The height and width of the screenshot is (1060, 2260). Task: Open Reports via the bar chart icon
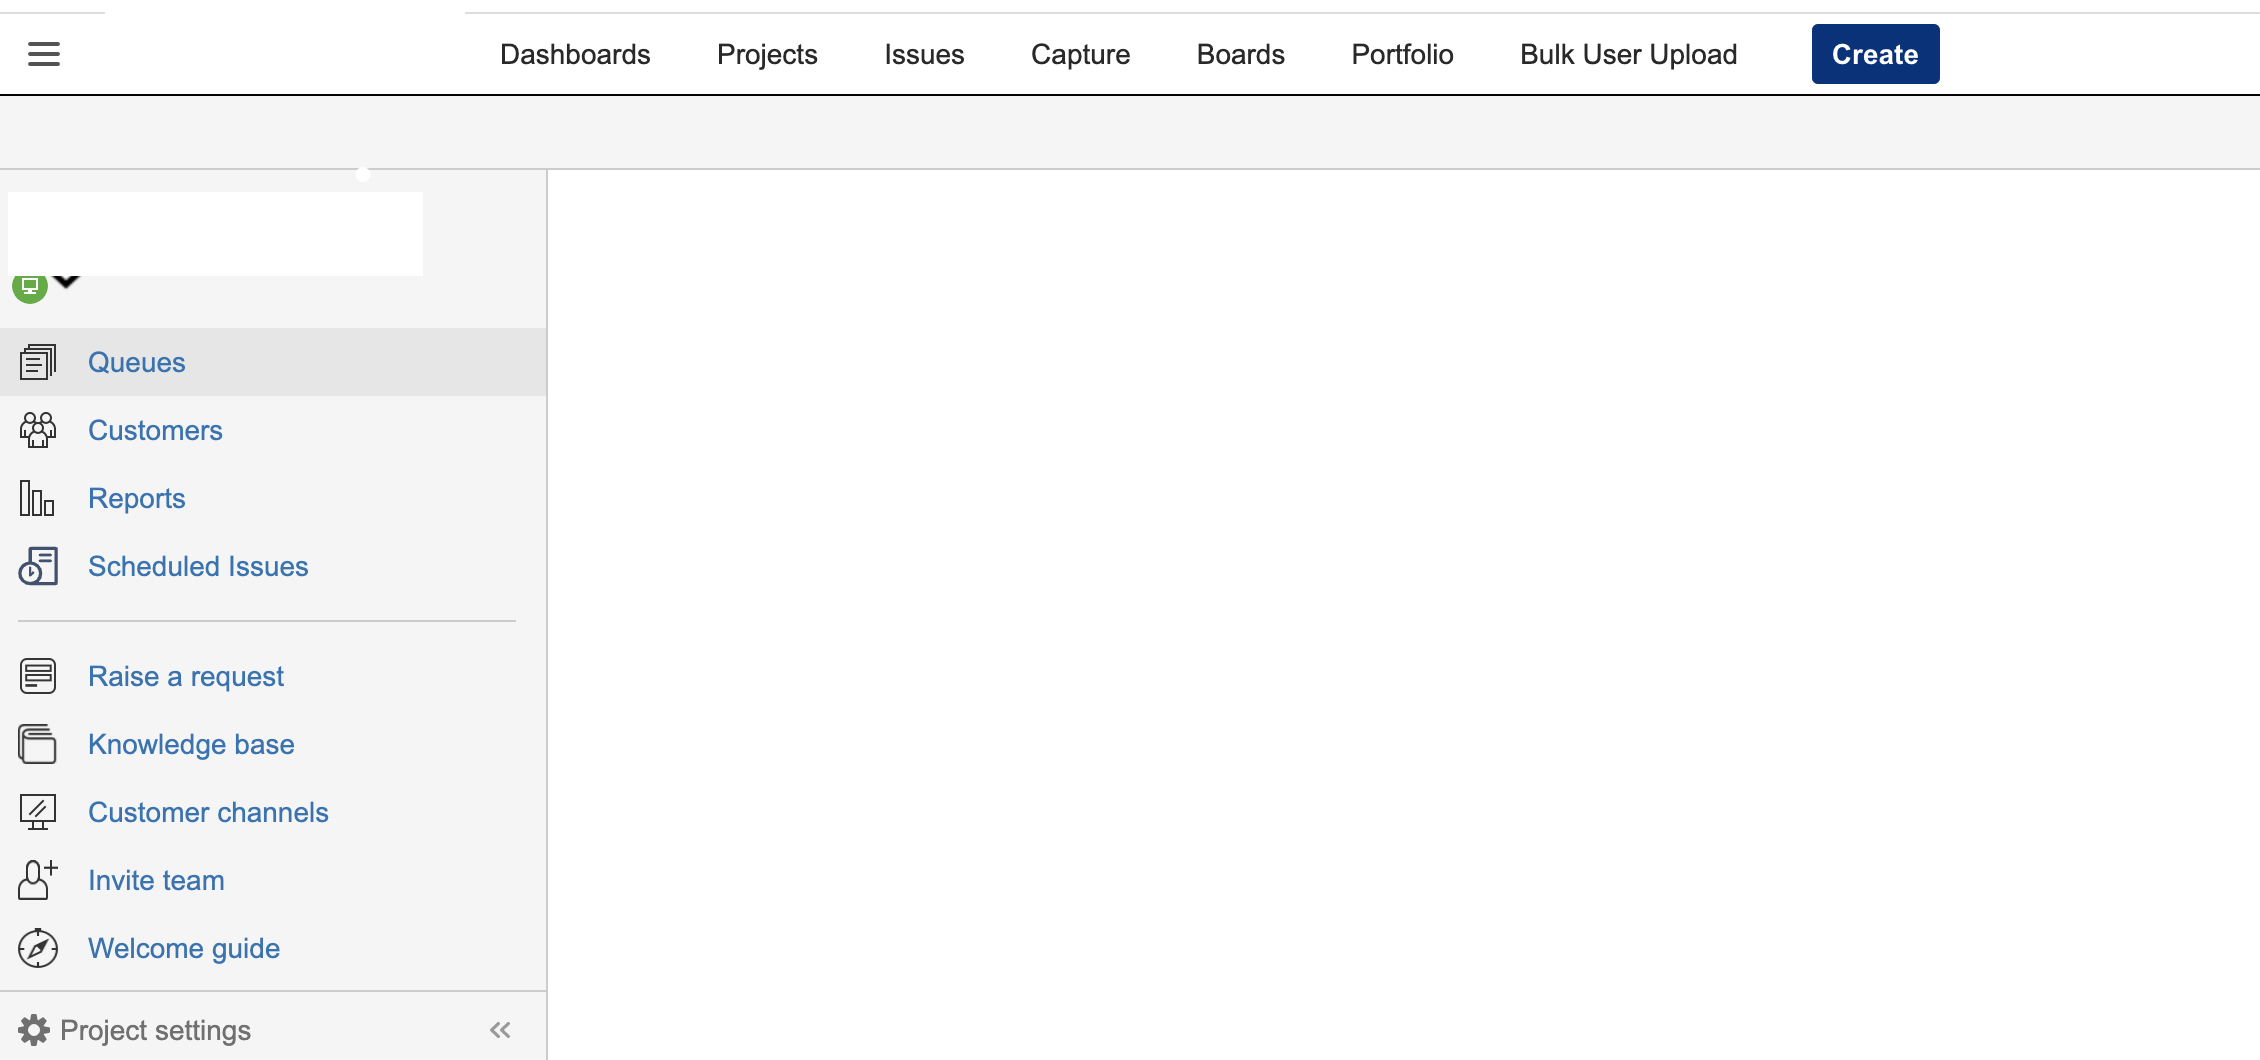click(35, 497)
